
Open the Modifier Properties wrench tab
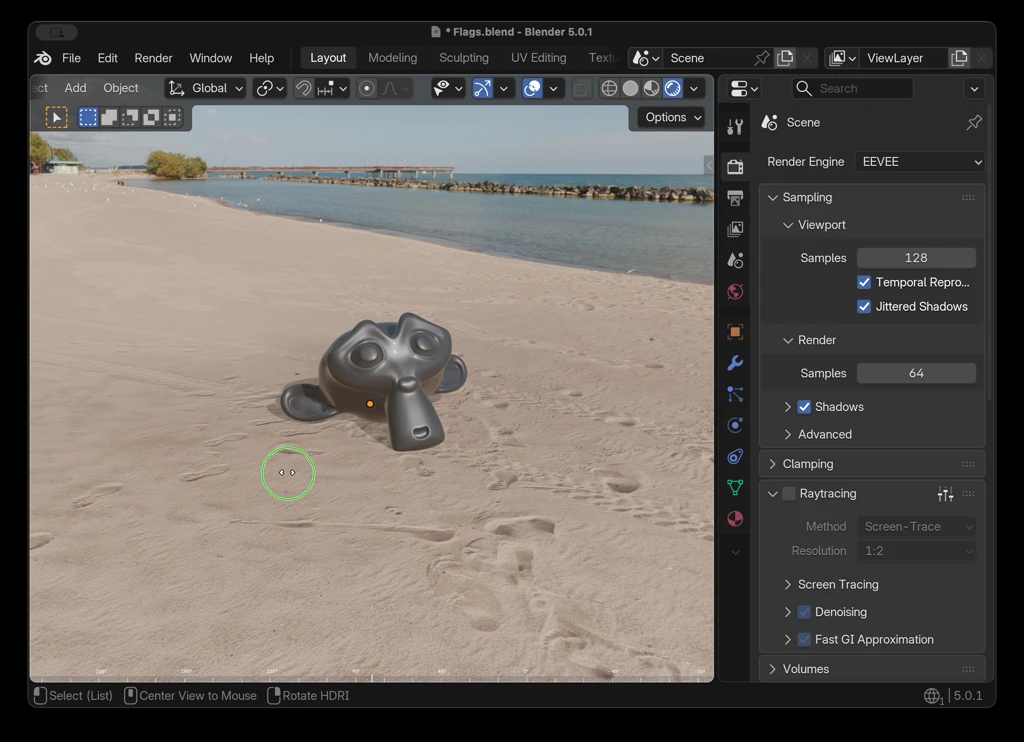pos(735,363)
